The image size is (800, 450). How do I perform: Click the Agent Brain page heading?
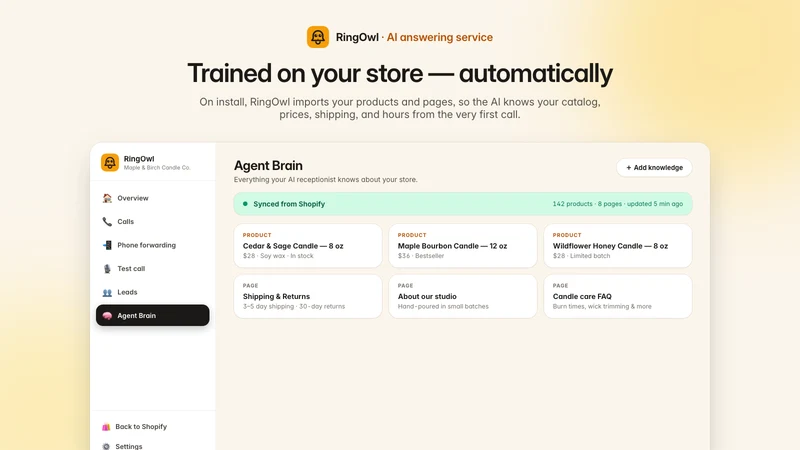pyautogui.click(x=268, y=165)
